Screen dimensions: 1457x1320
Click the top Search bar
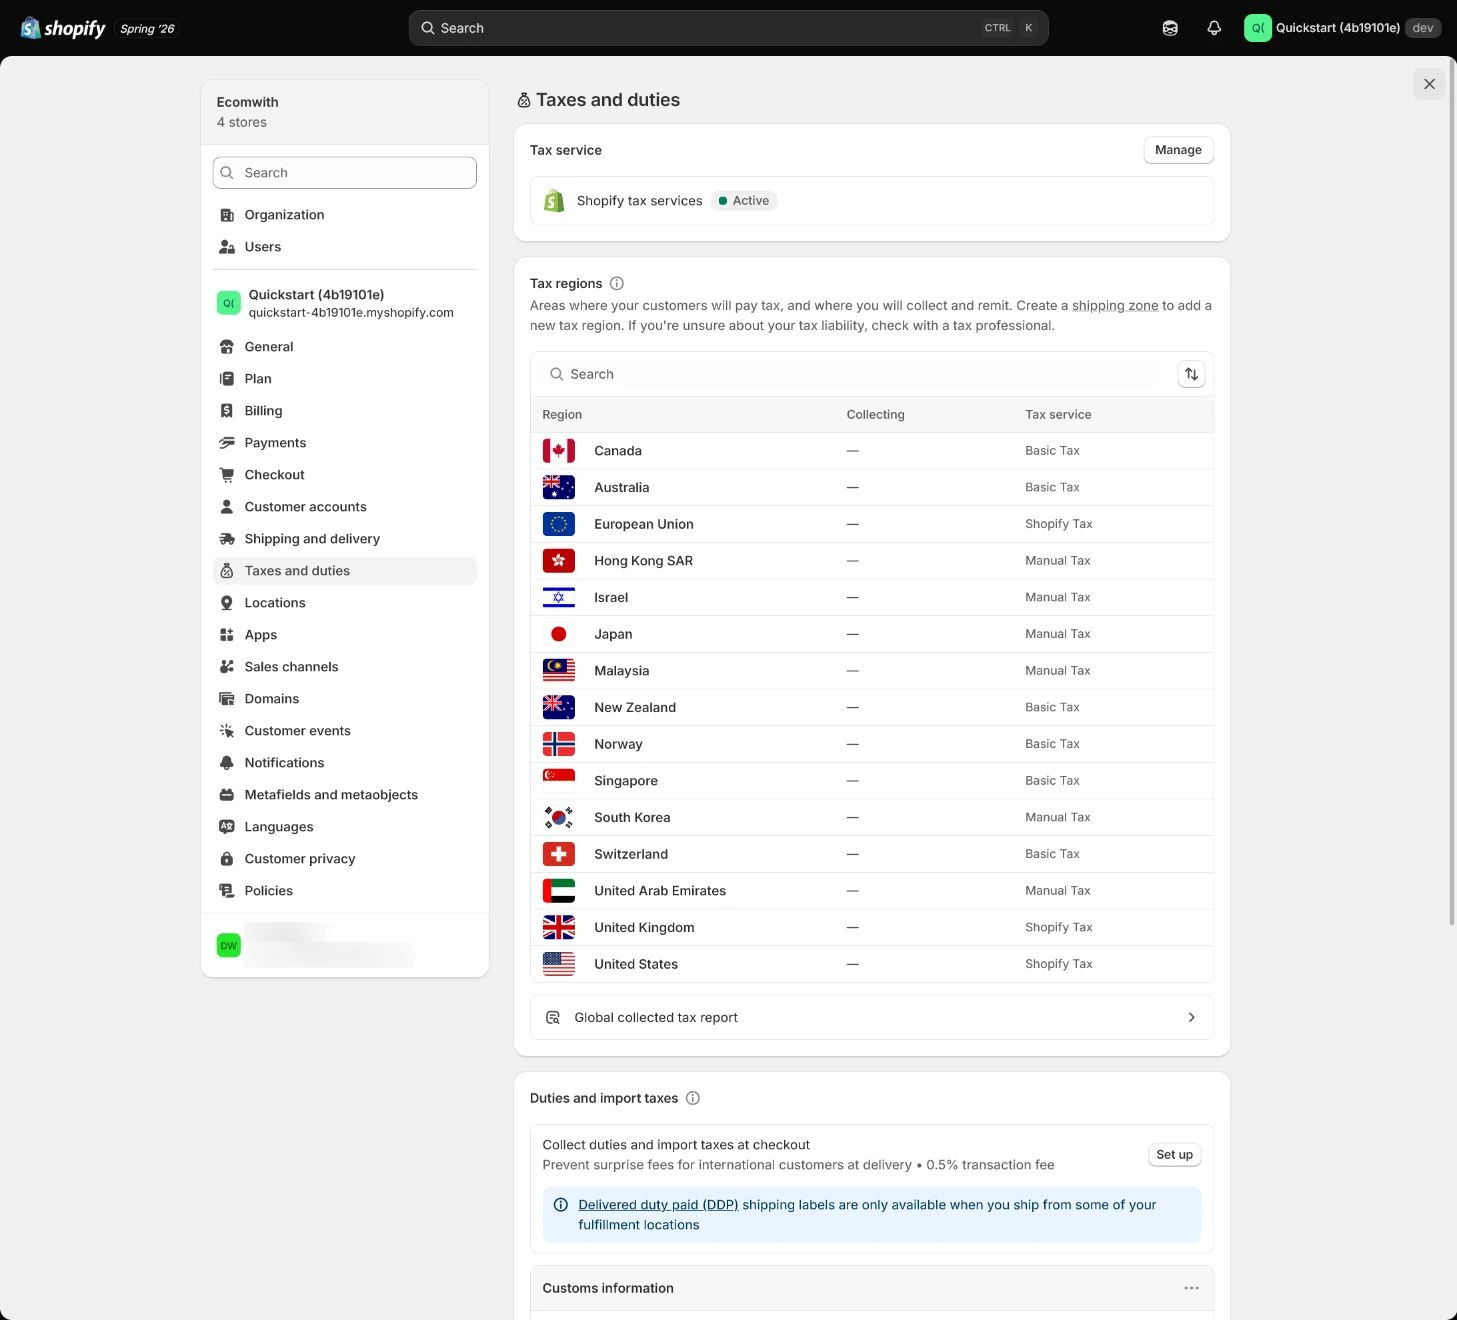728,28
